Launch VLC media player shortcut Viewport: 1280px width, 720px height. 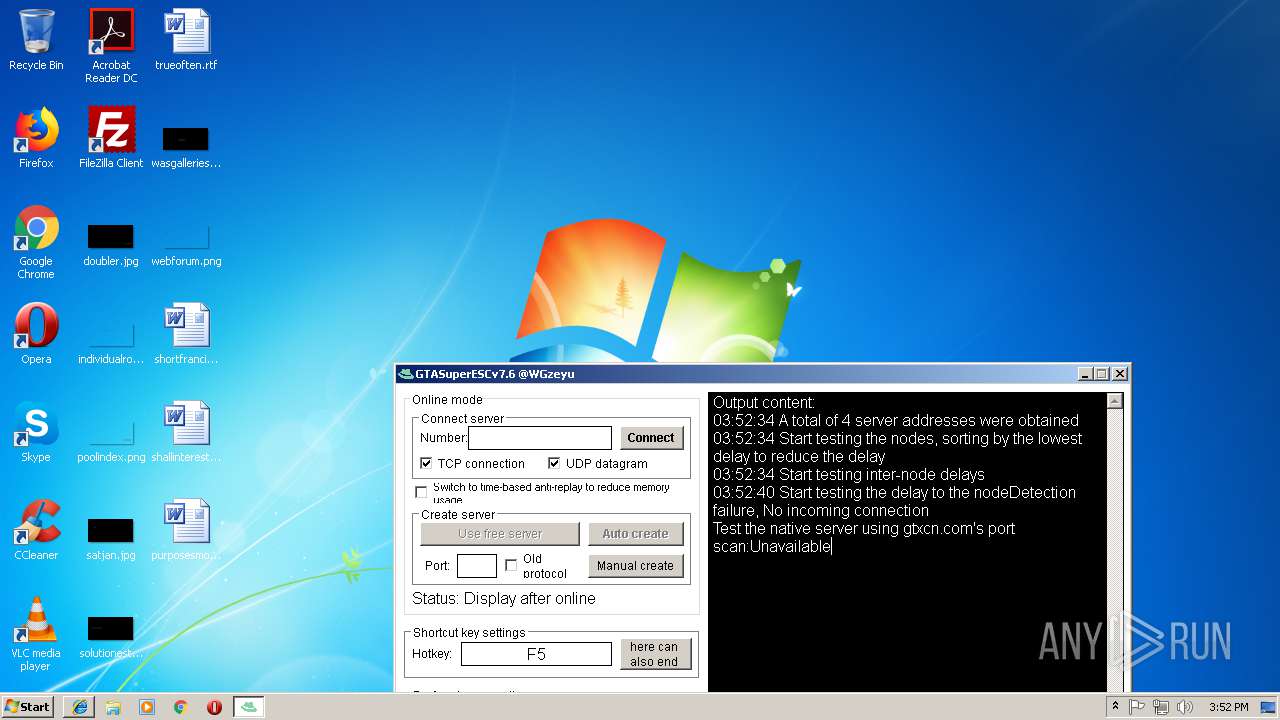click(x=36, y=634)
